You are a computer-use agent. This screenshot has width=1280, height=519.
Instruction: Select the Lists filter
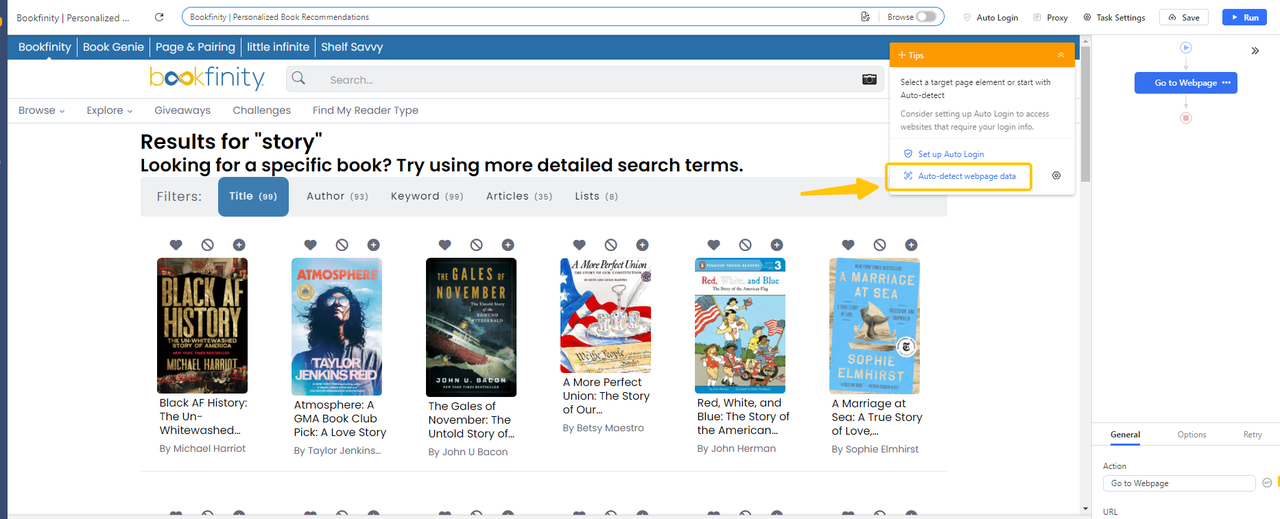click(x=596, y=197)
